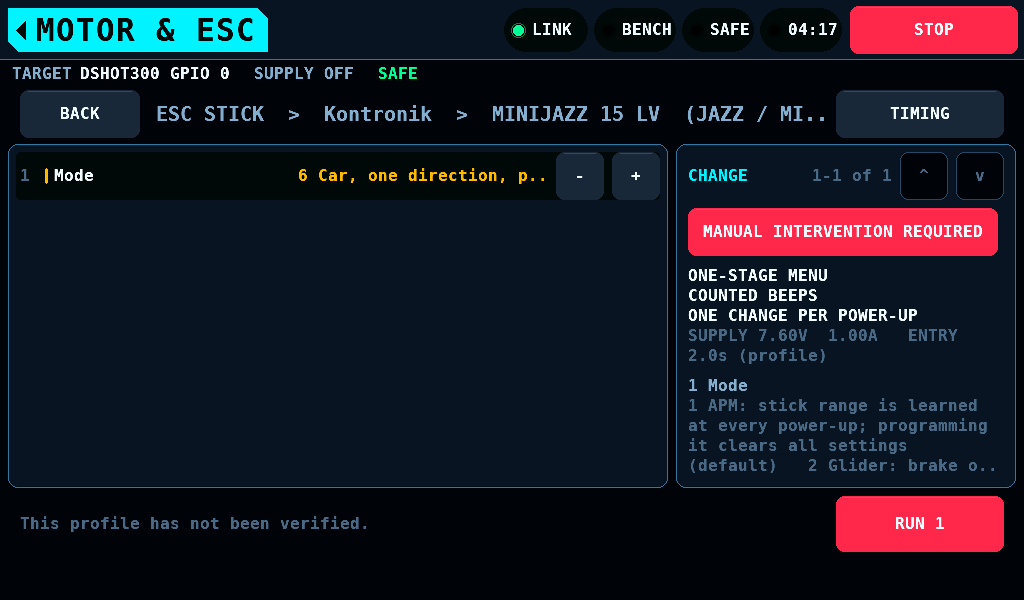Start RUN 1
This screenshot has height=600, width=1024.
pos(920,524)
